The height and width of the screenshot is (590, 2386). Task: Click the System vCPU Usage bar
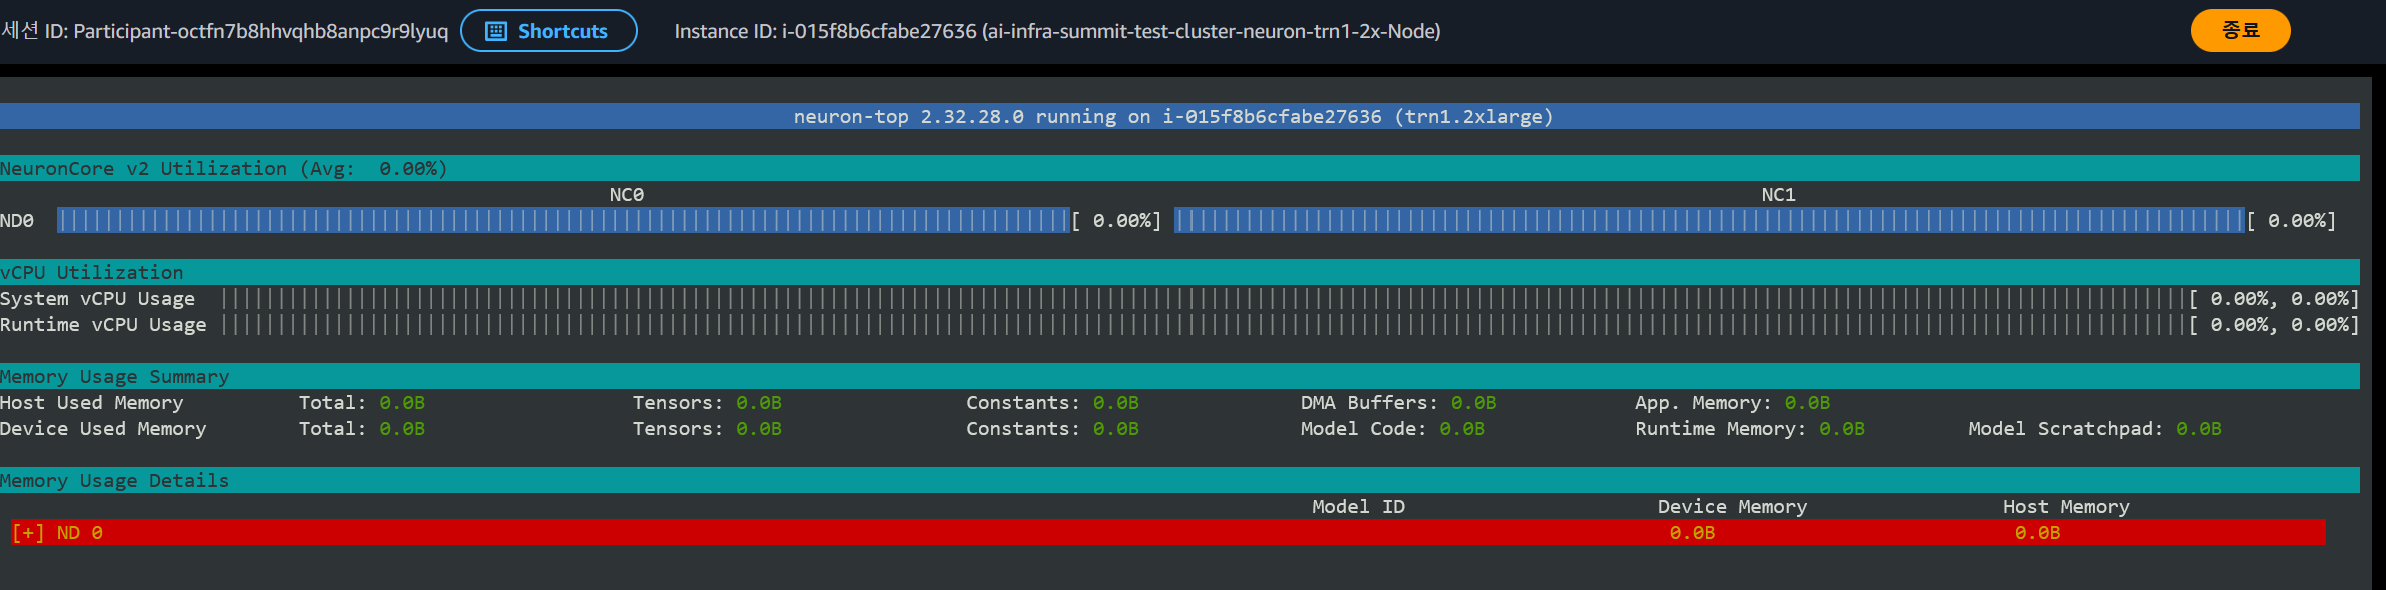click(1204, 299)
